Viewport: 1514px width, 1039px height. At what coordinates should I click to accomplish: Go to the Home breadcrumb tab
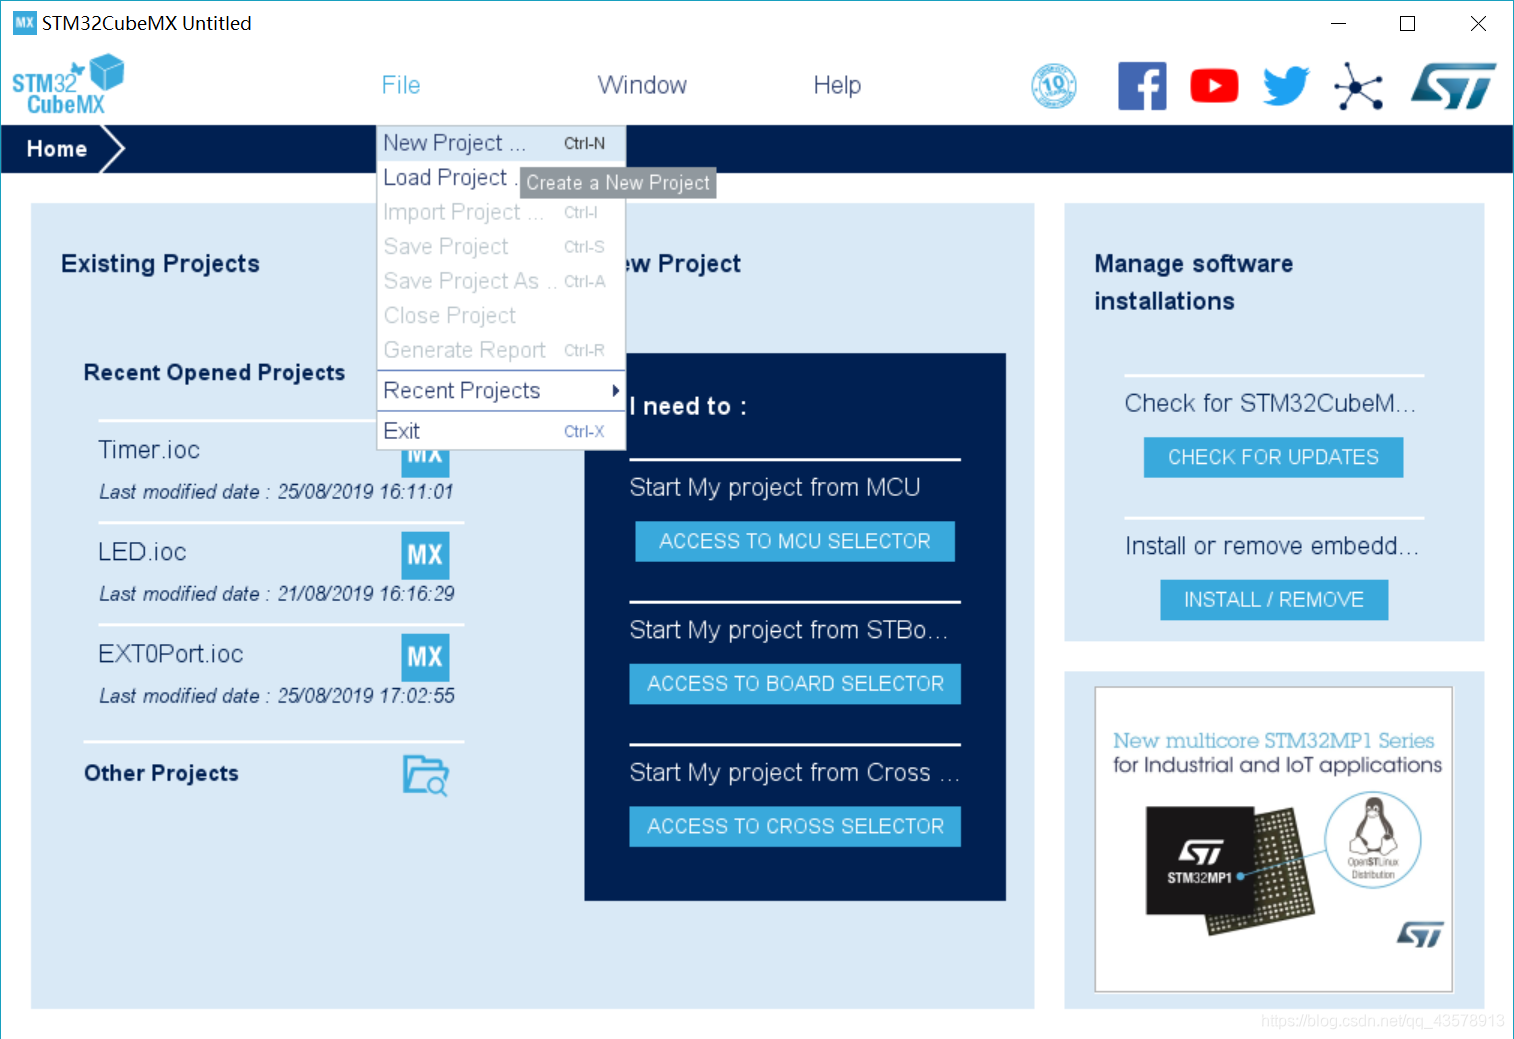57,149
